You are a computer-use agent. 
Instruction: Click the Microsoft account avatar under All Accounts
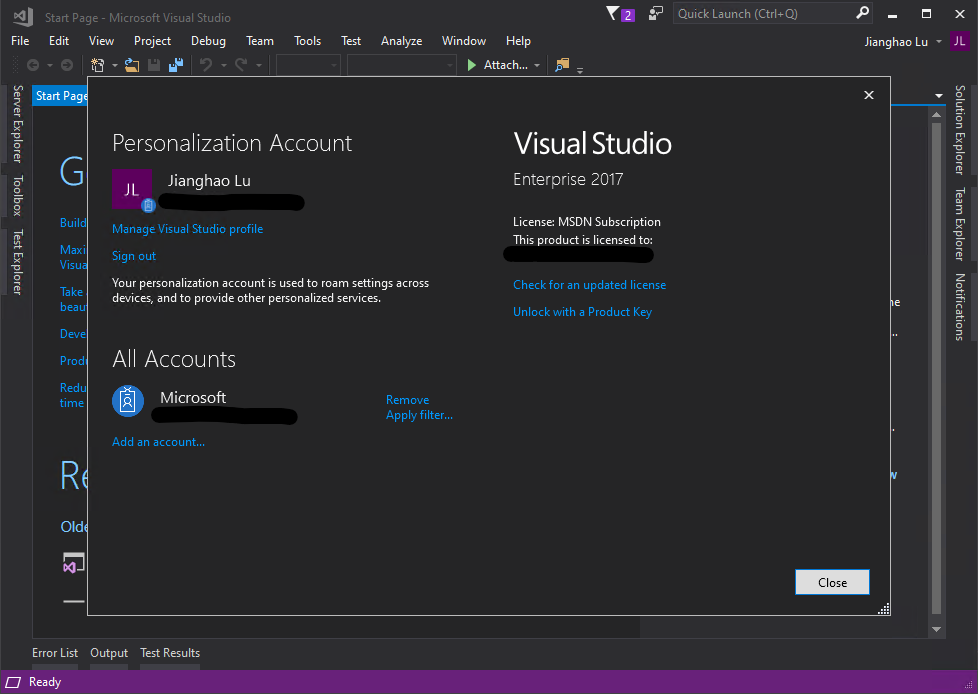click(x=127, y=401)
